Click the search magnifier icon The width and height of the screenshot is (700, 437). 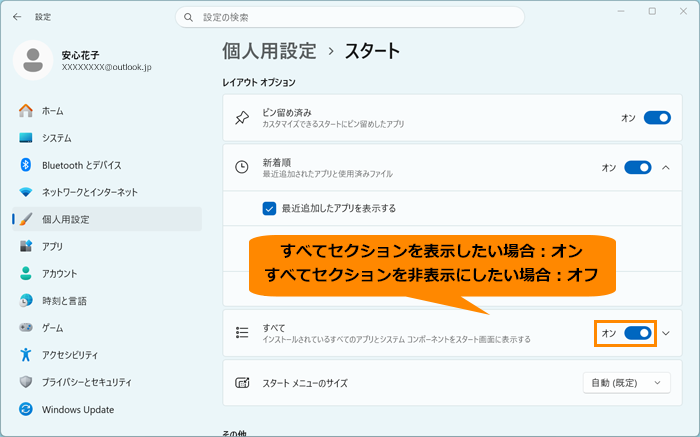188,17
